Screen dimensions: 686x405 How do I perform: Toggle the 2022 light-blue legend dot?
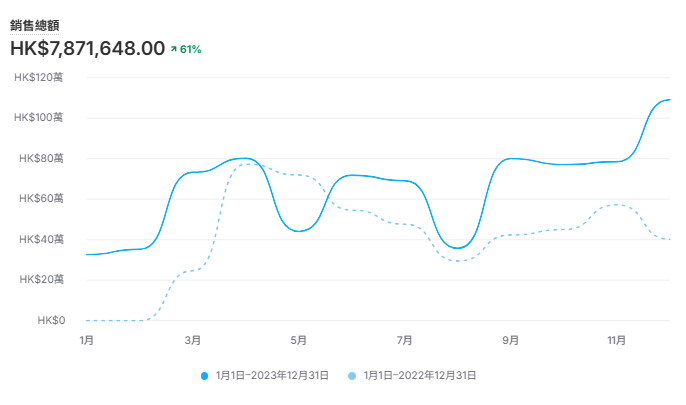tap(352, 376)
